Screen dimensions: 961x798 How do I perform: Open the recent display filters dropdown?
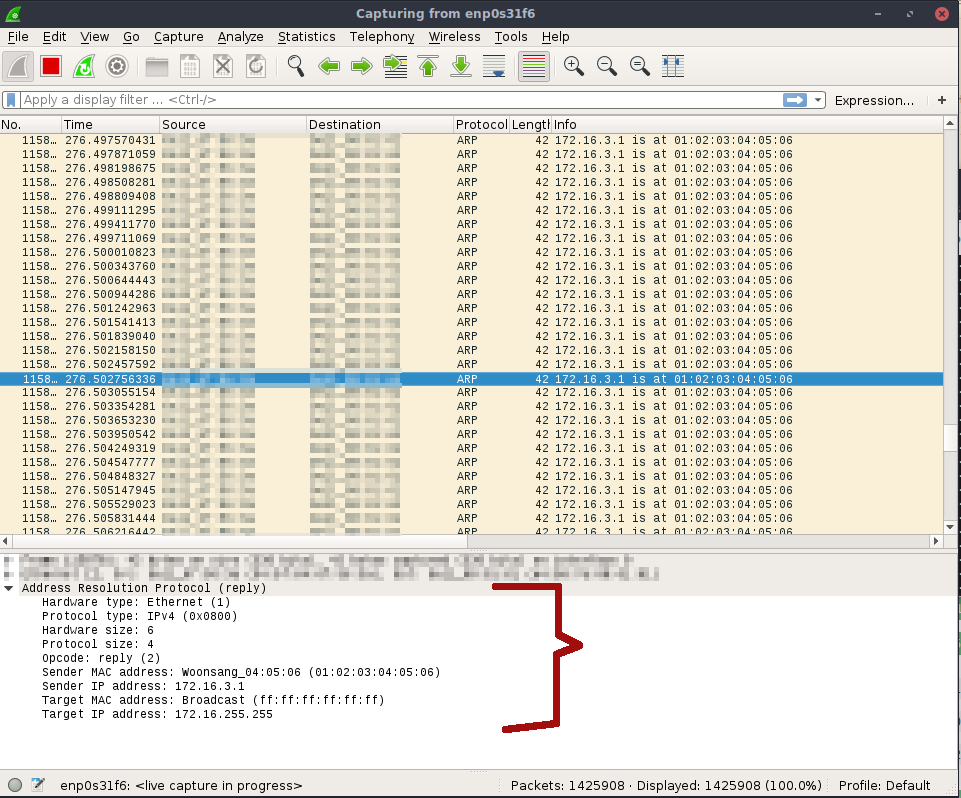[x=818, y=100]
